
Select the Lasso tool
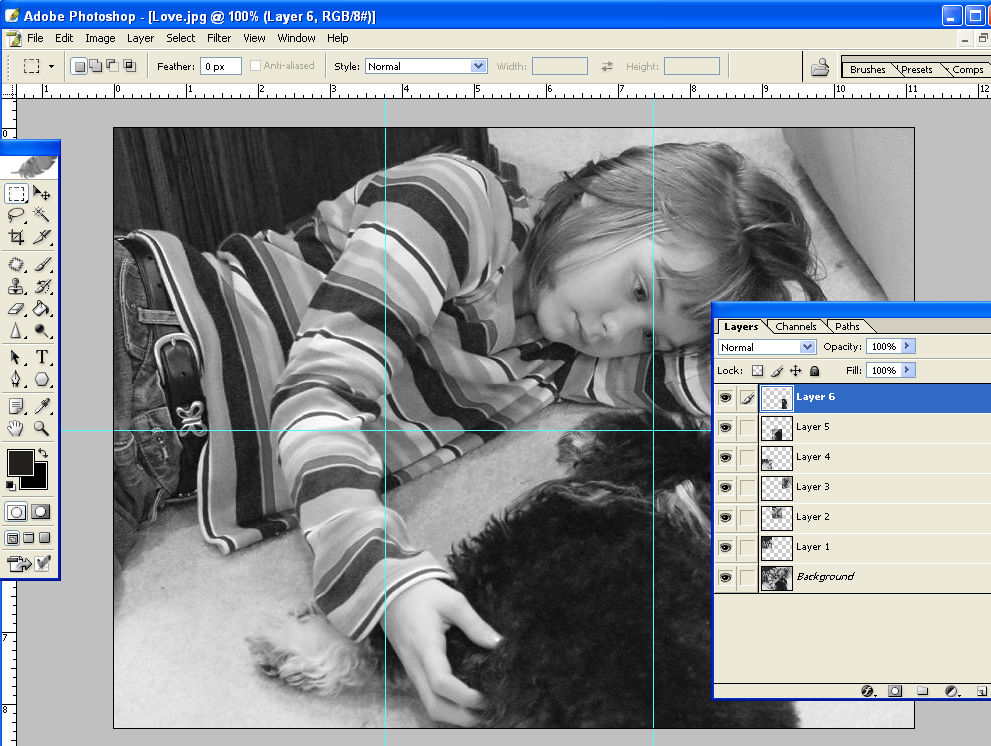pos(16,215)
